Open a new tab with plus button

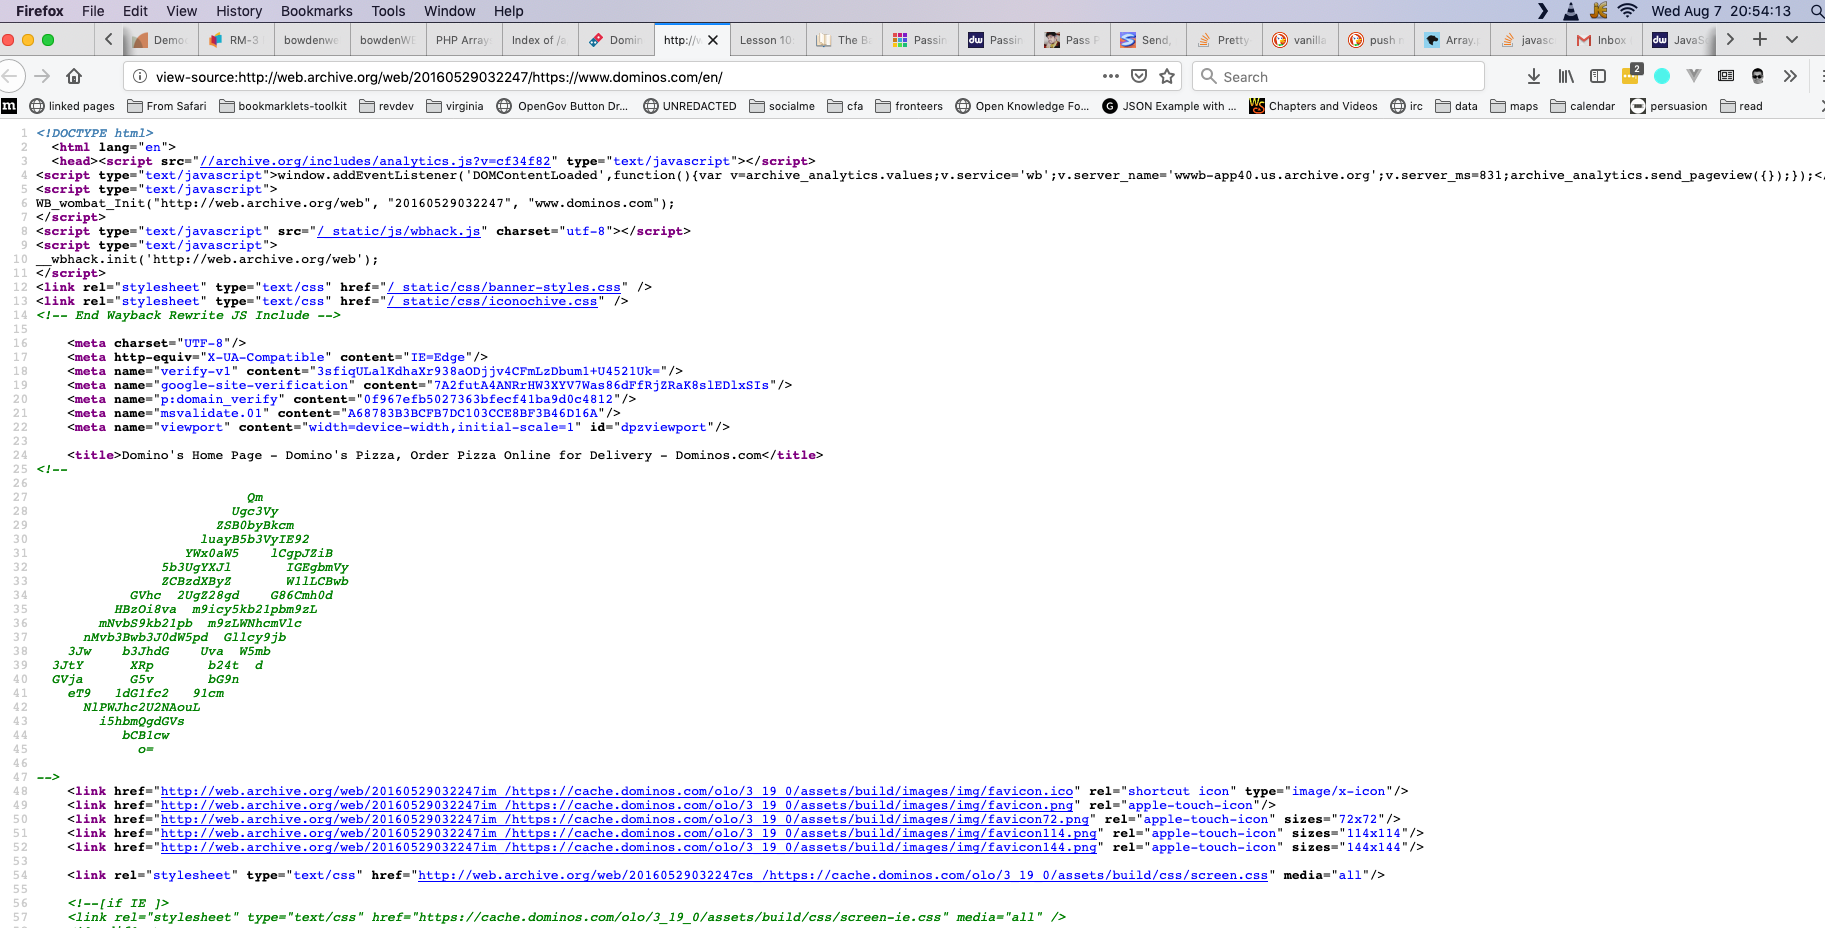(1760, 39)
